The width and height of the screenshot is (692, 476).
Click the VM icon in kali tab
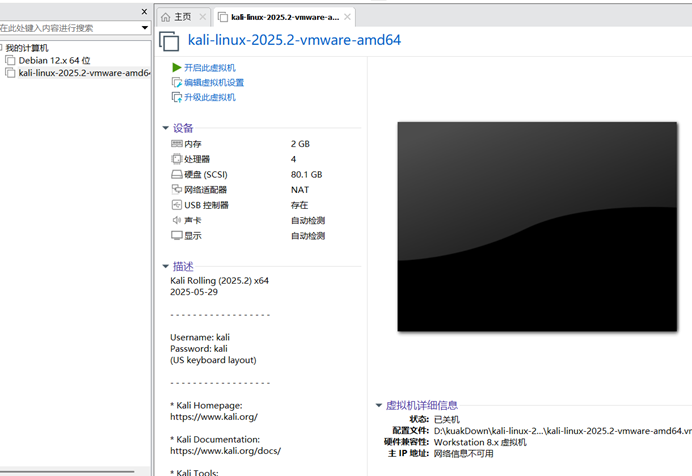click(223, 17)
